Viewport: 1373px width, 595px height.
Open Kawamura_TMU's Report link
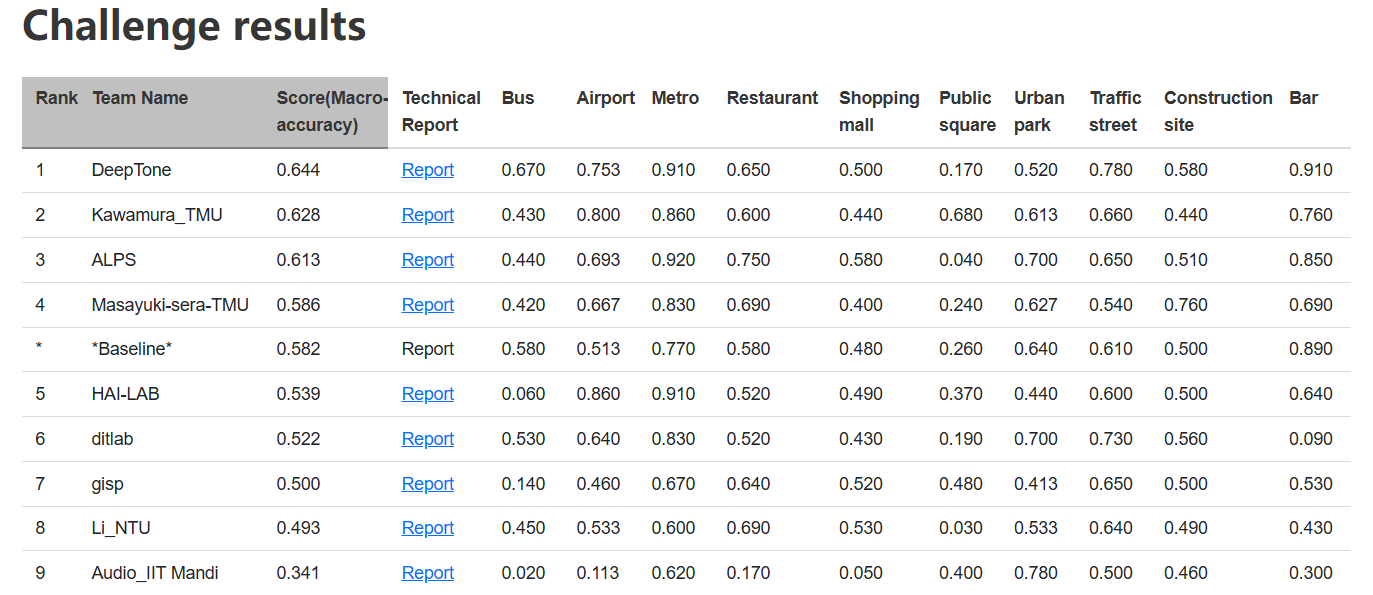(x=427, y=215)
